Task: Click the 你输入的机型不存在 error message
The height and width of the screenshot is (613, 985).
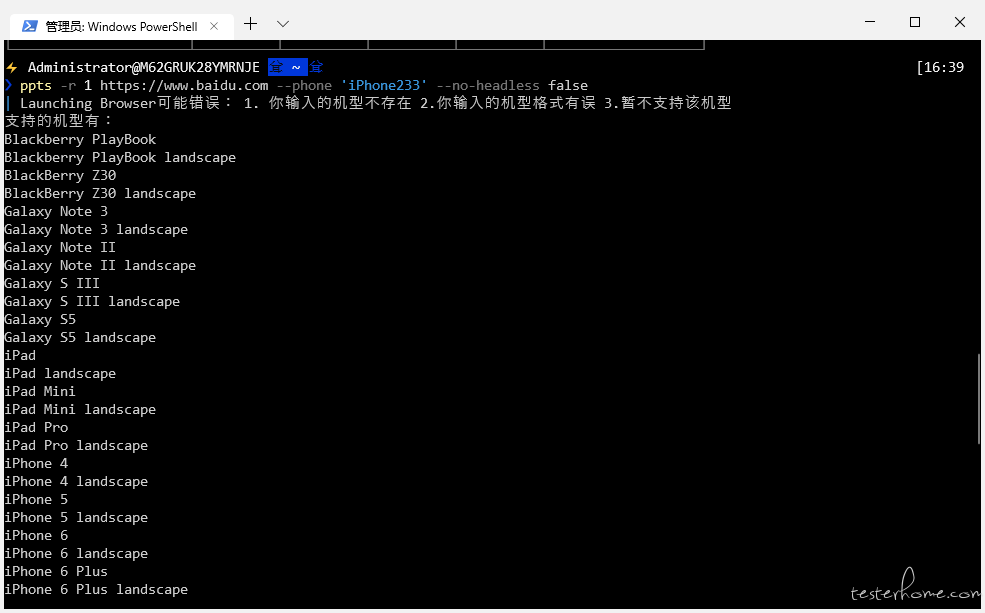Action: 340,103
